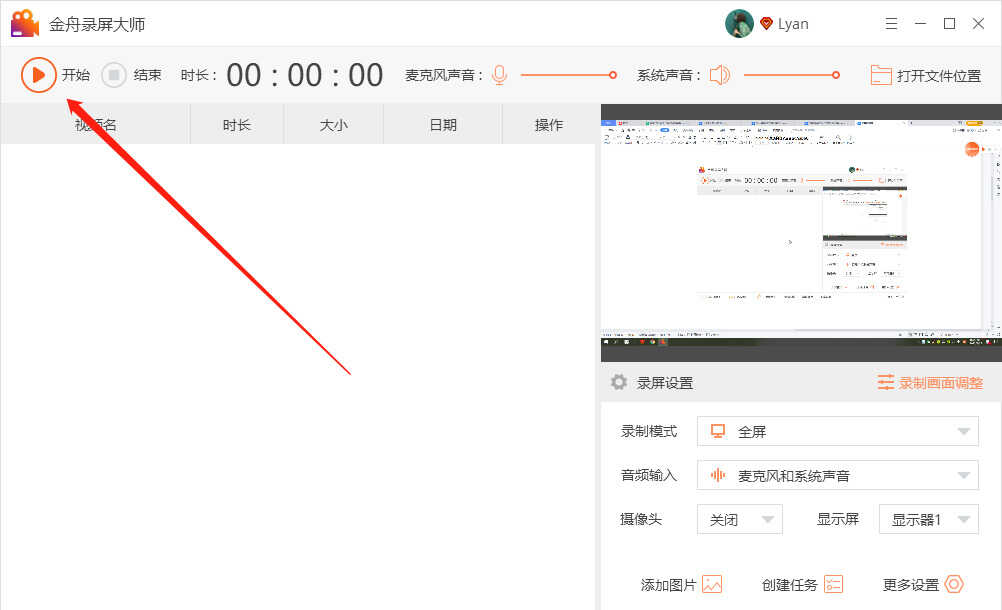Mute the system sound speaker icon

click(x=720, y=75)
